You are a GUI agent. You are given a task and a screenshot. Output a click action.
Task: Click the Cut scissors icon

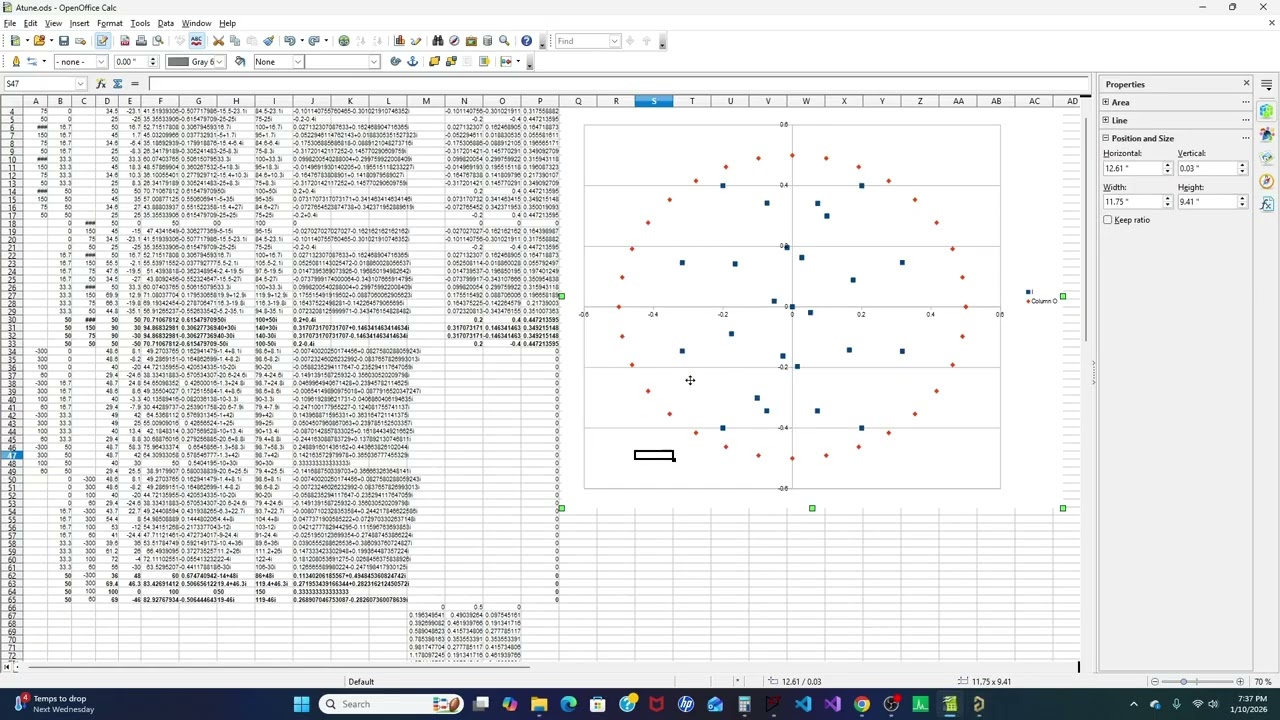tap(218, 41)
